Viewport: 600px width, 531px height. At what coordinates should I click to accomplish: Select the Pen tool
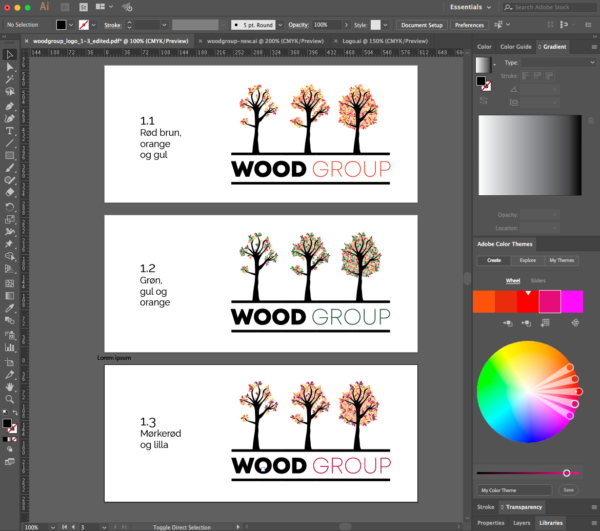[9, 105]
